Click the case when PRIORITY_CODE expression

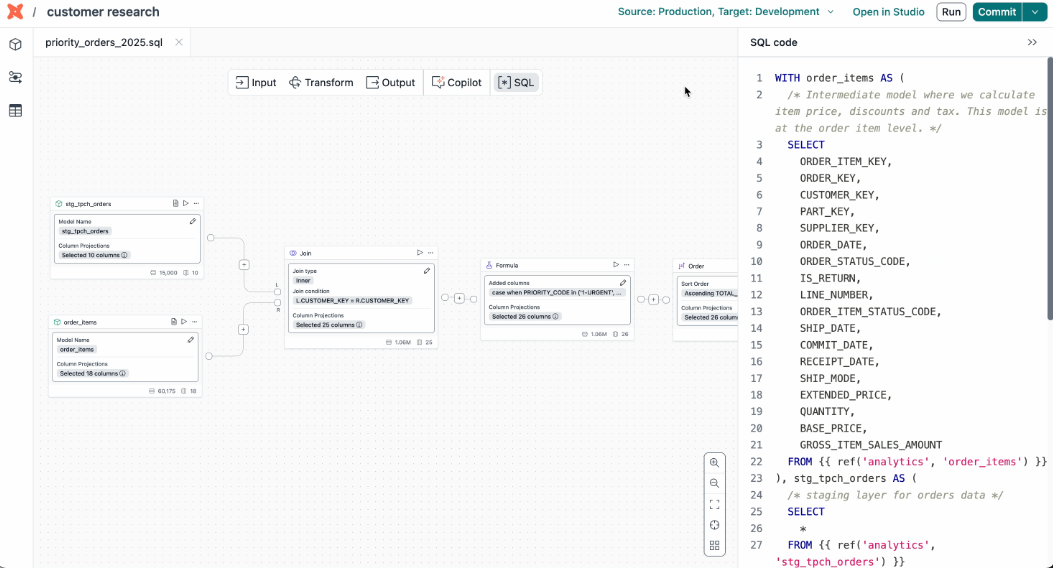[557, 292]
